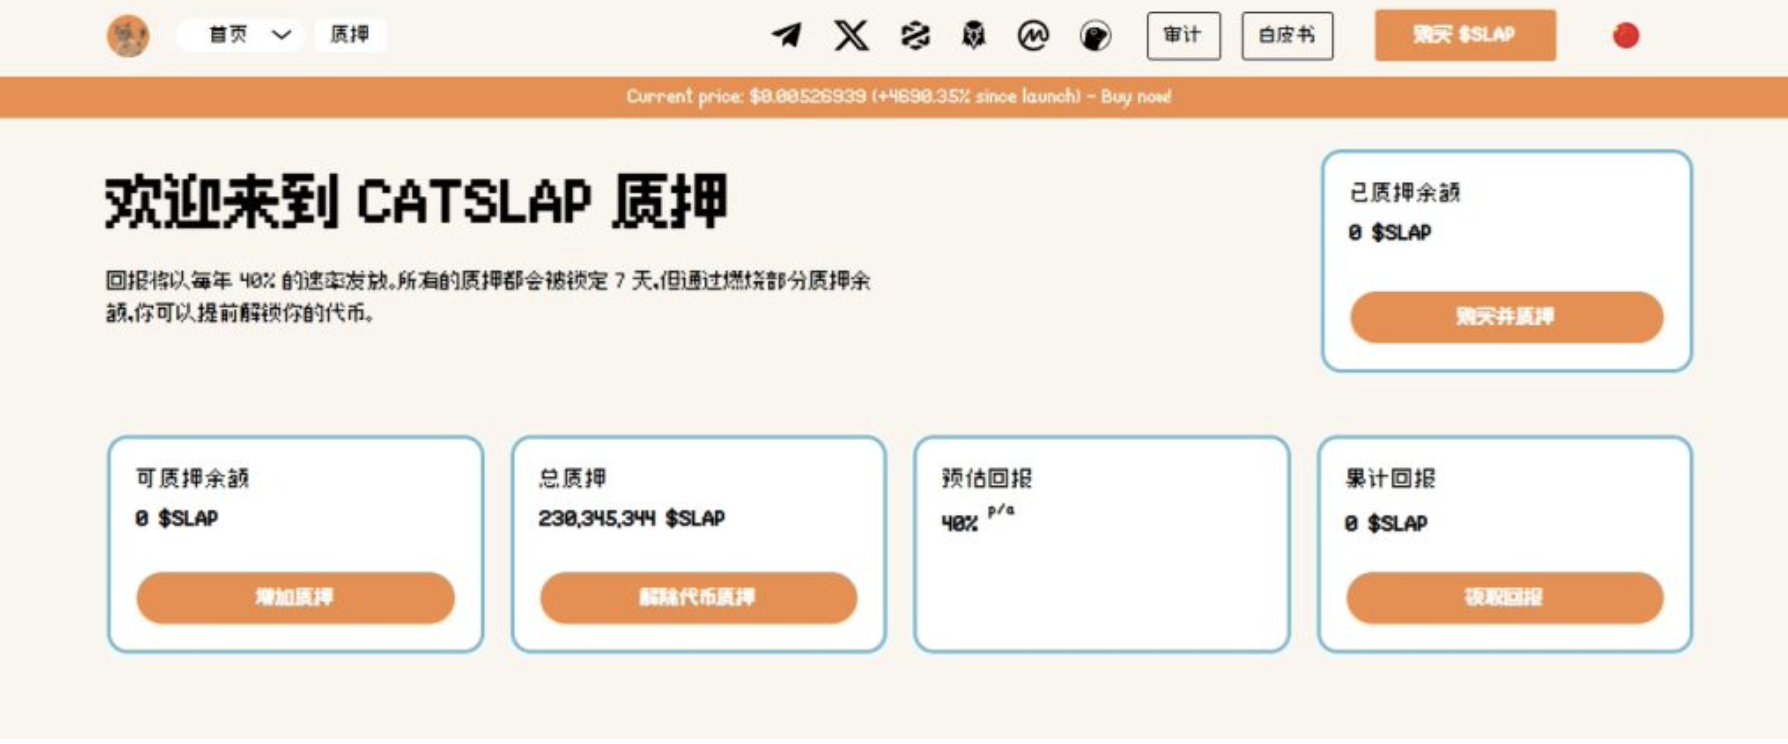This screenshot has height=744, width=1788.
Task: Open the Telegram channel icon
Action: (787, 36)
